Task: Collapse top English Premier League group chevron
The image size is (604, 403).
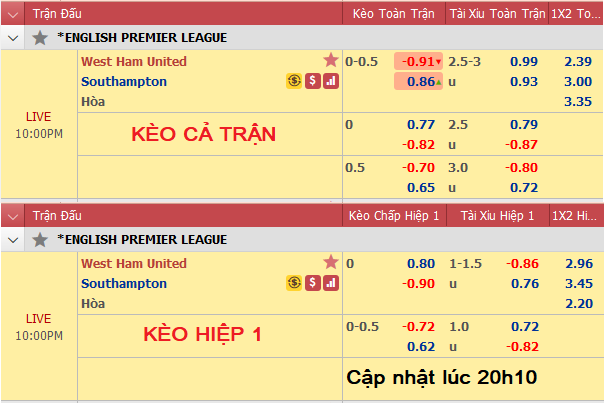Action: coord(13,38)
